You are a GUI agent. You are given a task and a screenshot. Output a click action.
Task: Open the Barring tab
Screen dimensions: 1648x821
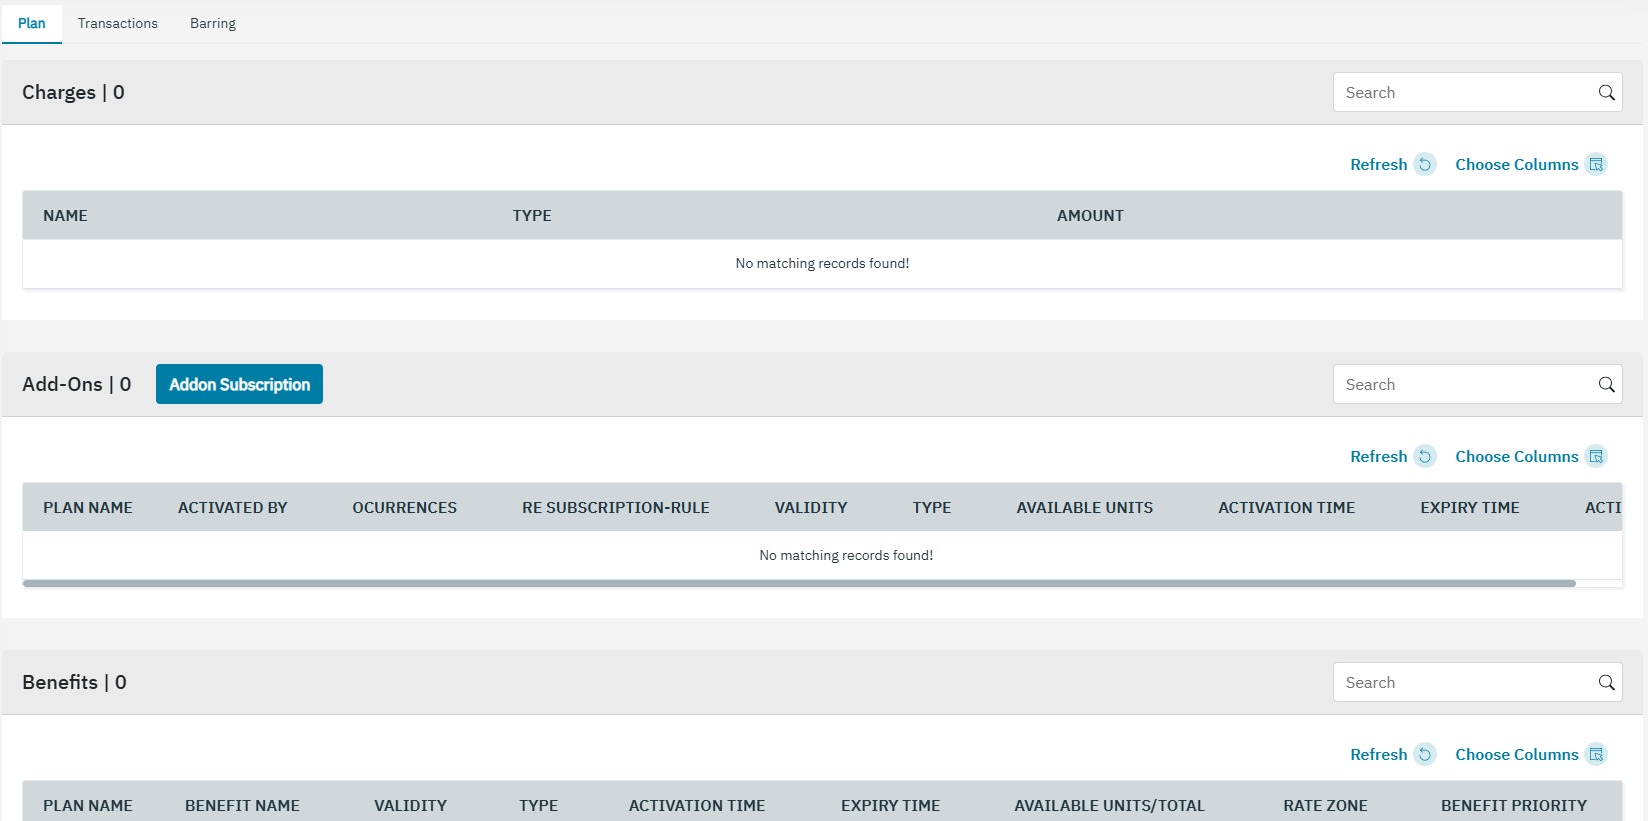click(213, 23)
